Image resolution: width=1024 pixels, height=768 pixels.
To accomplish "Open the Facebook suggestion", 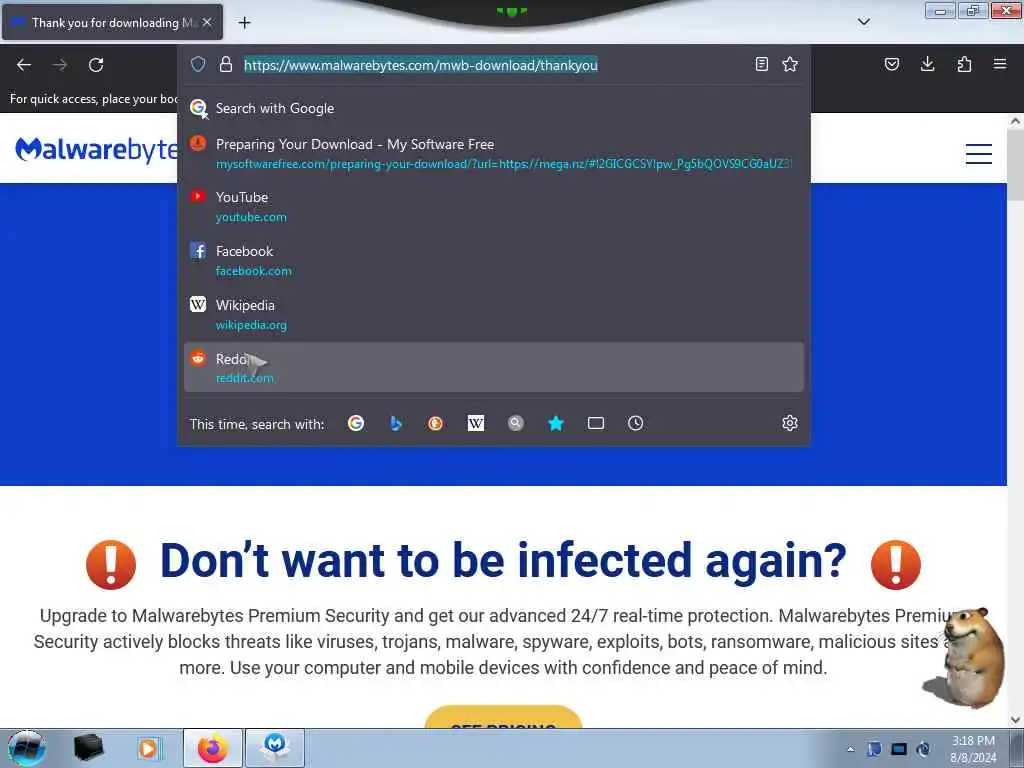I will tap(494, 261).
